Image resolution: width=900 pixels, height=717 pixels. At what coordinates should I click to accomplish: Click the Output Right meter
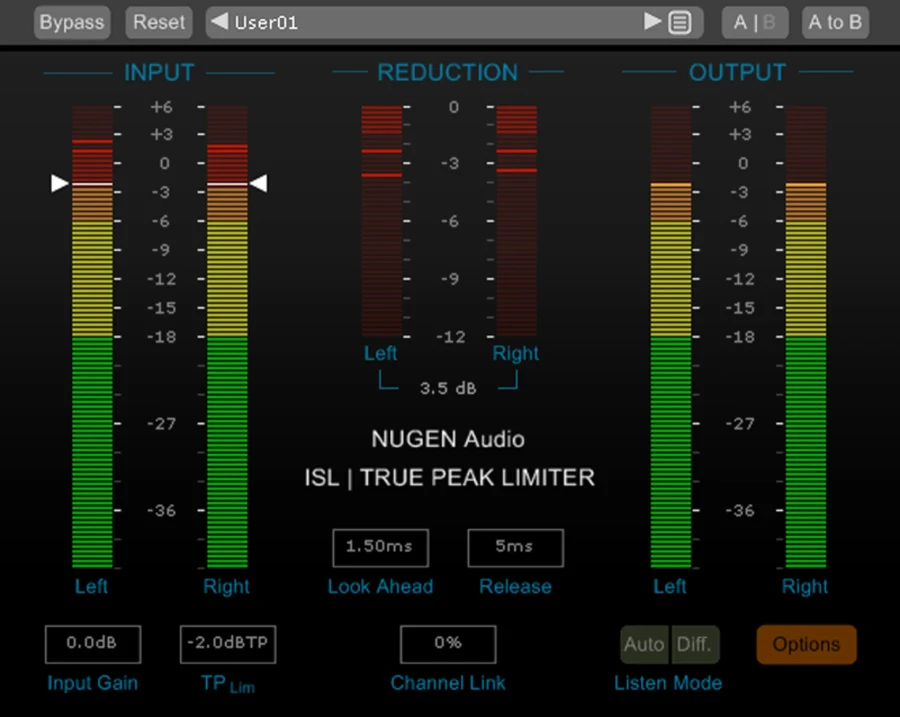806,336
